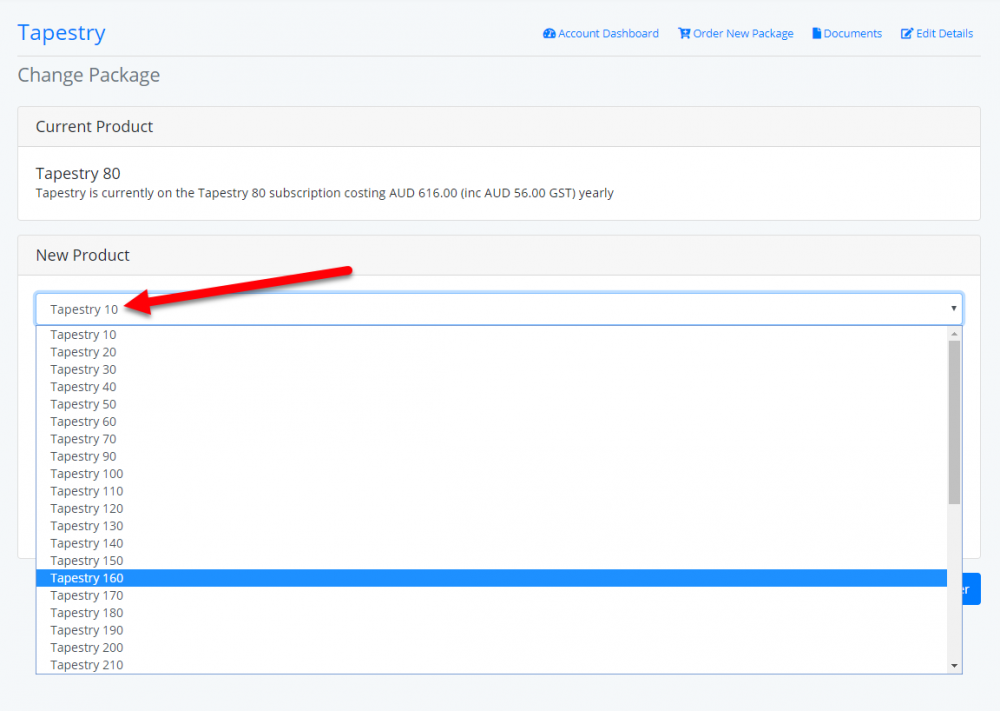The image size is (1000, 711).
Task: Click the Account Dashboard gauge icon
Action: click(549, 34)
